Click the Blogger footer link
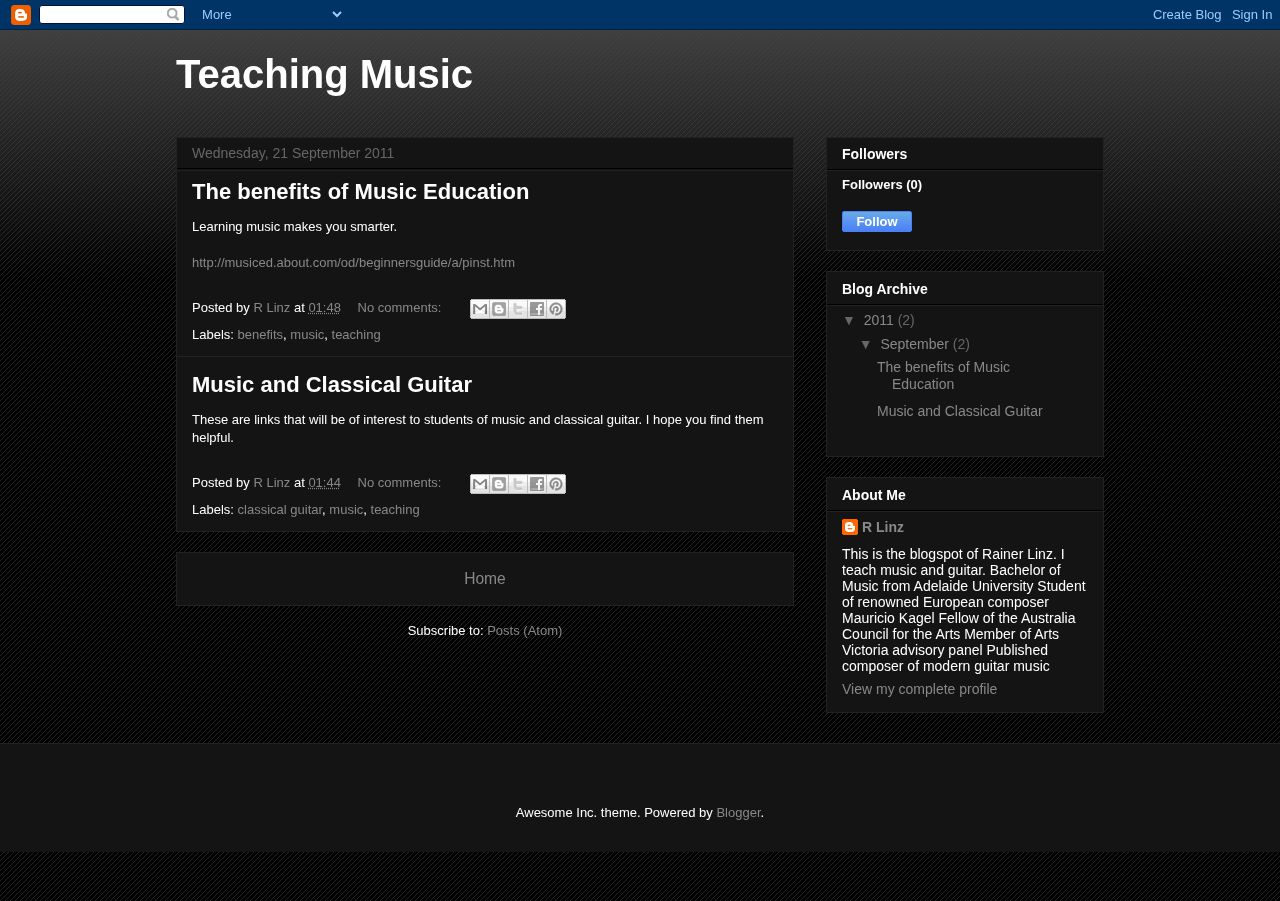 tap(738, 813)
